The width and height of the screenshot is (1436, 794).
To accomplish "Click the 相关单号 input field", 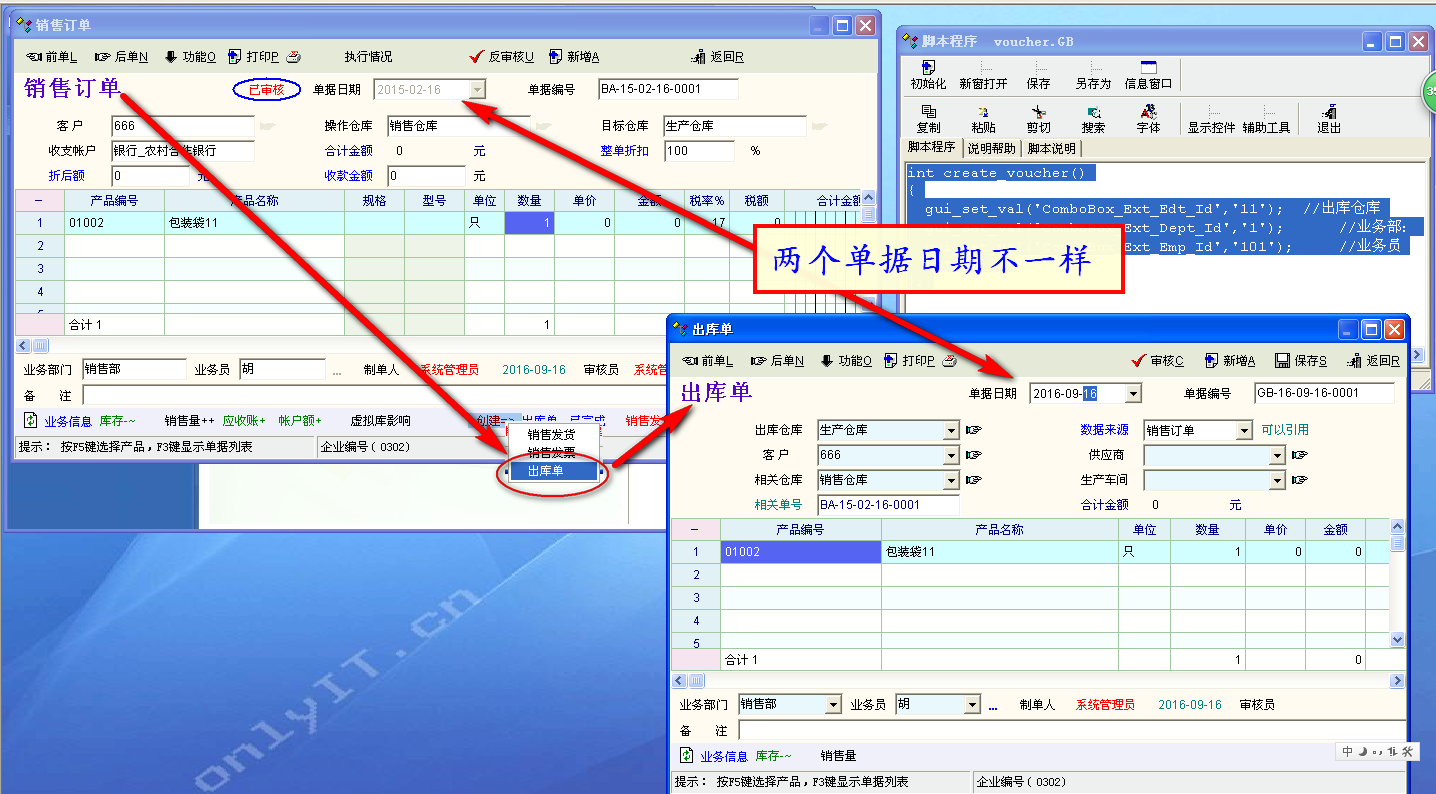I will [887, 505].
